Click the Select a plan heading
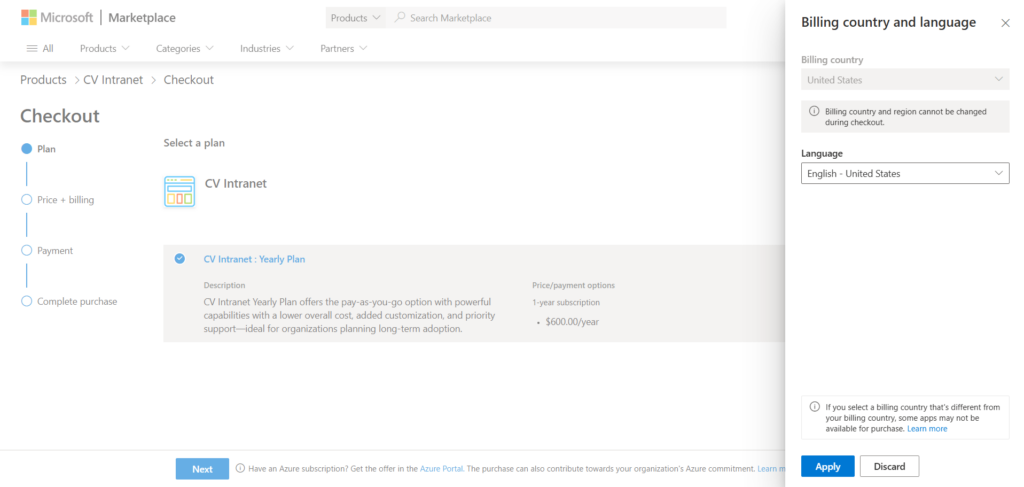This screenshot has width=1024, height=487. (x=194, y=143)
